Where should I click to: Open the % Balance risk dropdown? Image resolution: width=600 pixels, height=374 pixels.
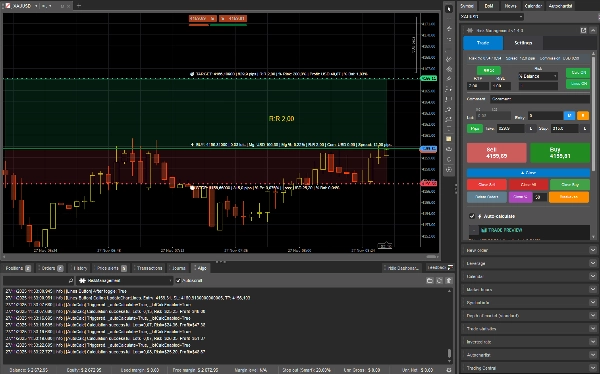click(x=538, y=76)
